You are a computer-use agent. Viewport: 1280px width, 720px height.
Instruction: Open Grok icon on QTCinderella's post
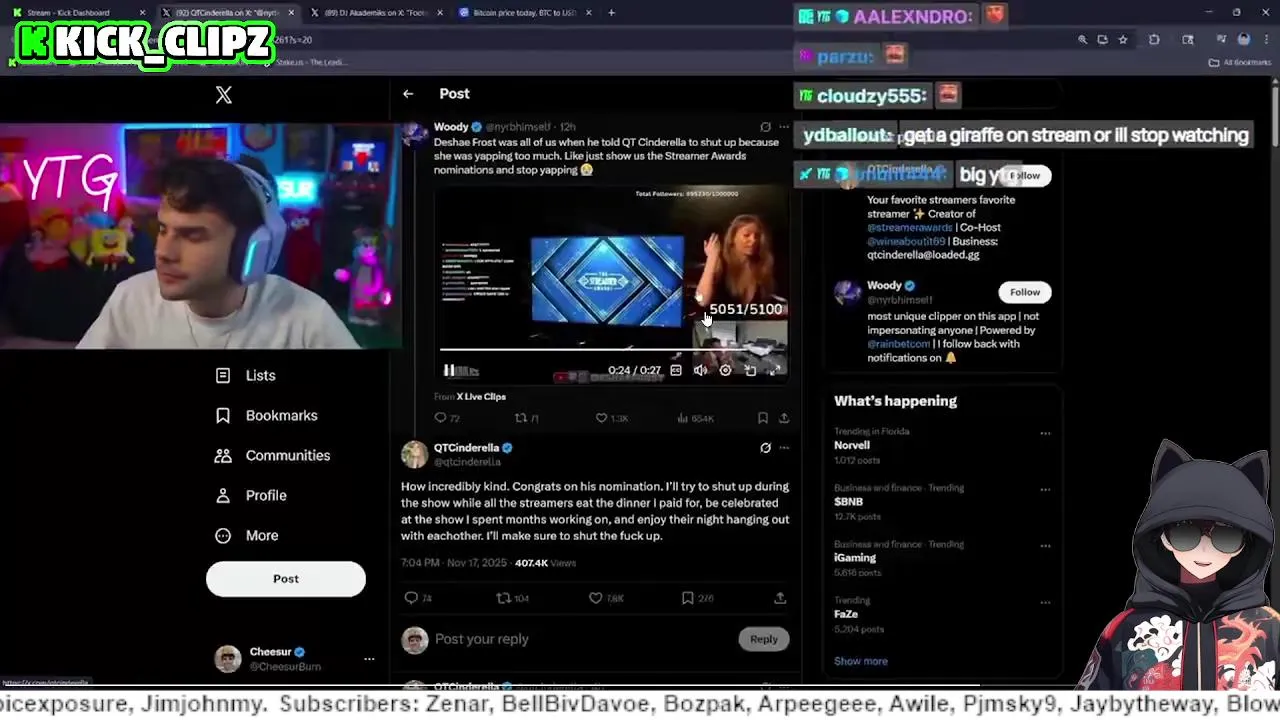tap(765, 448)
